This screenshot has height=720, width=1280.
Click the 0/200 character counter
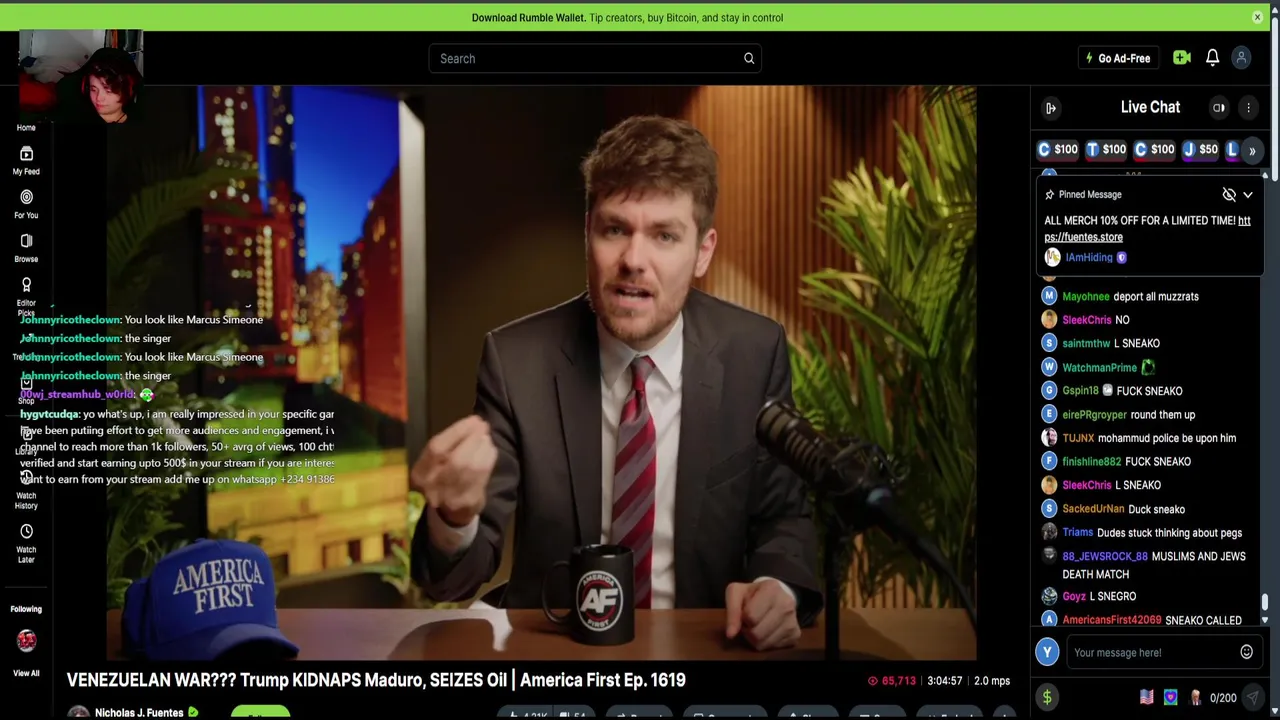tap(1223, 698)
